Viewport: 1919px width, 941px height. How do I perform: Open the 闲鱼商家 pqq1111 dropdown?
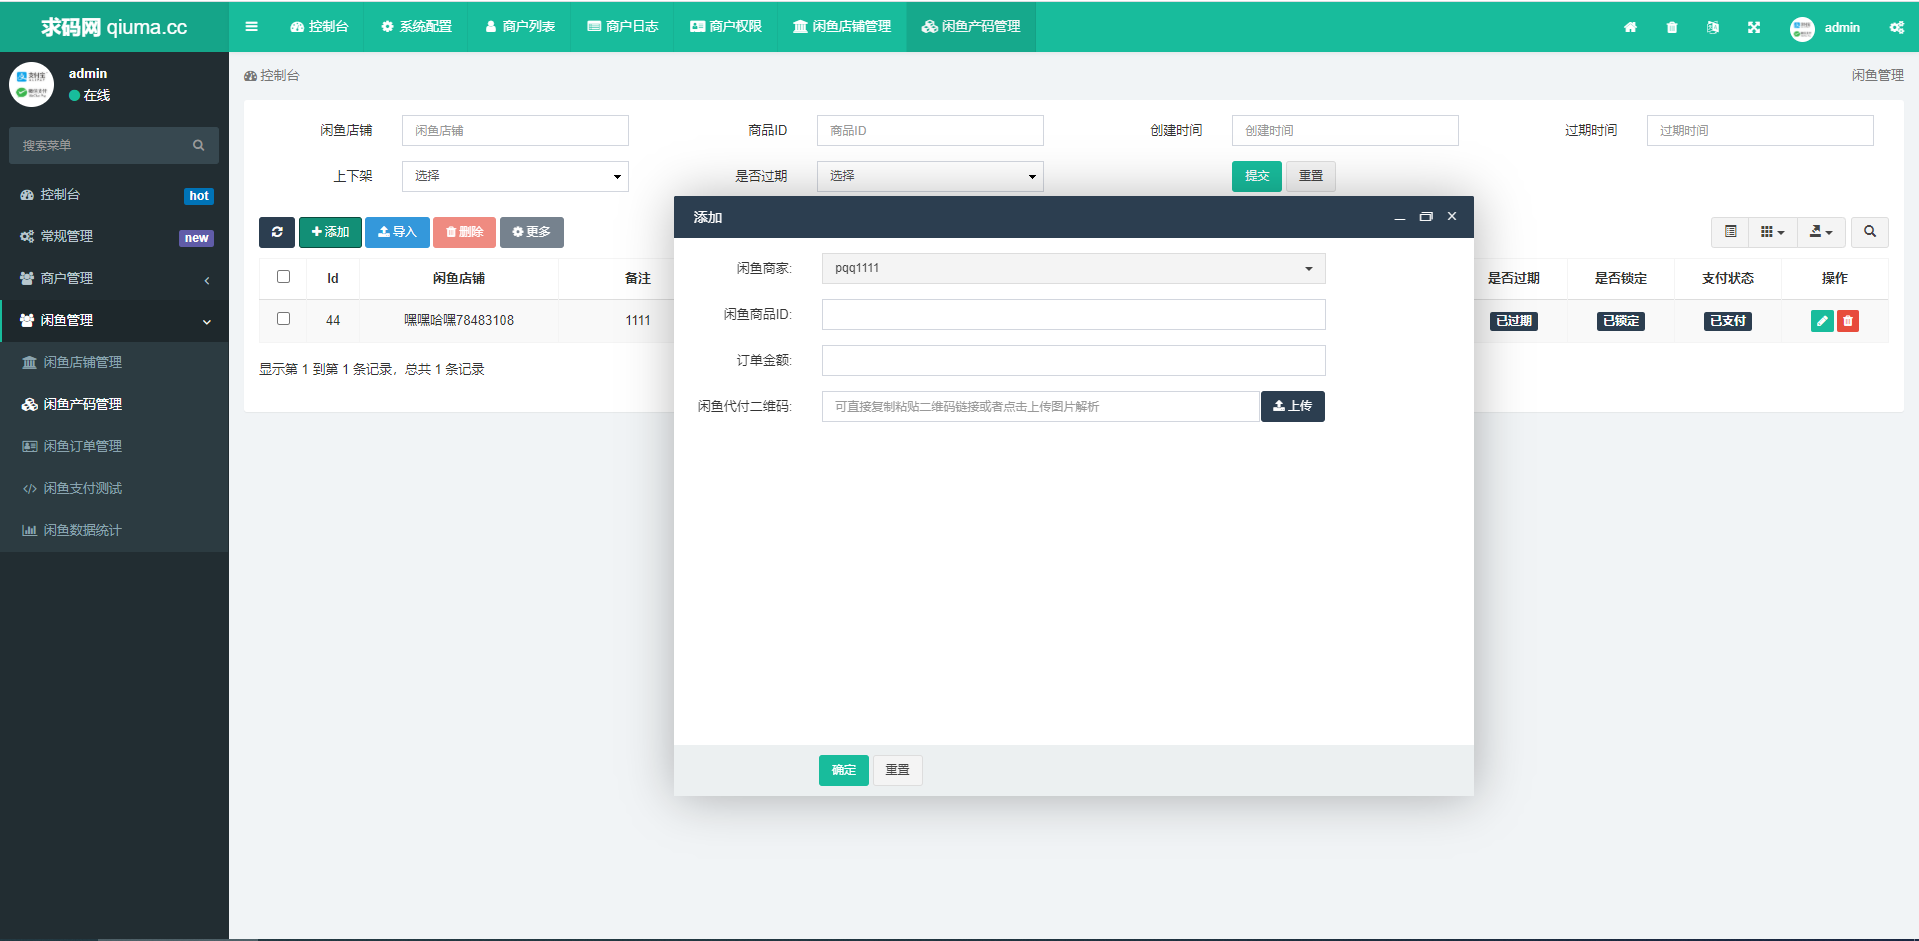[1073, 268]
